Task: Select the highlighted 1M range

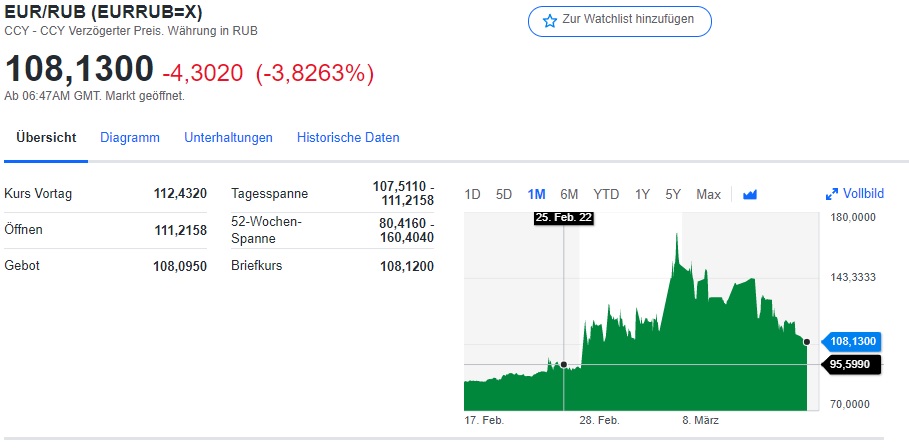Action: [x=536, y=194]
